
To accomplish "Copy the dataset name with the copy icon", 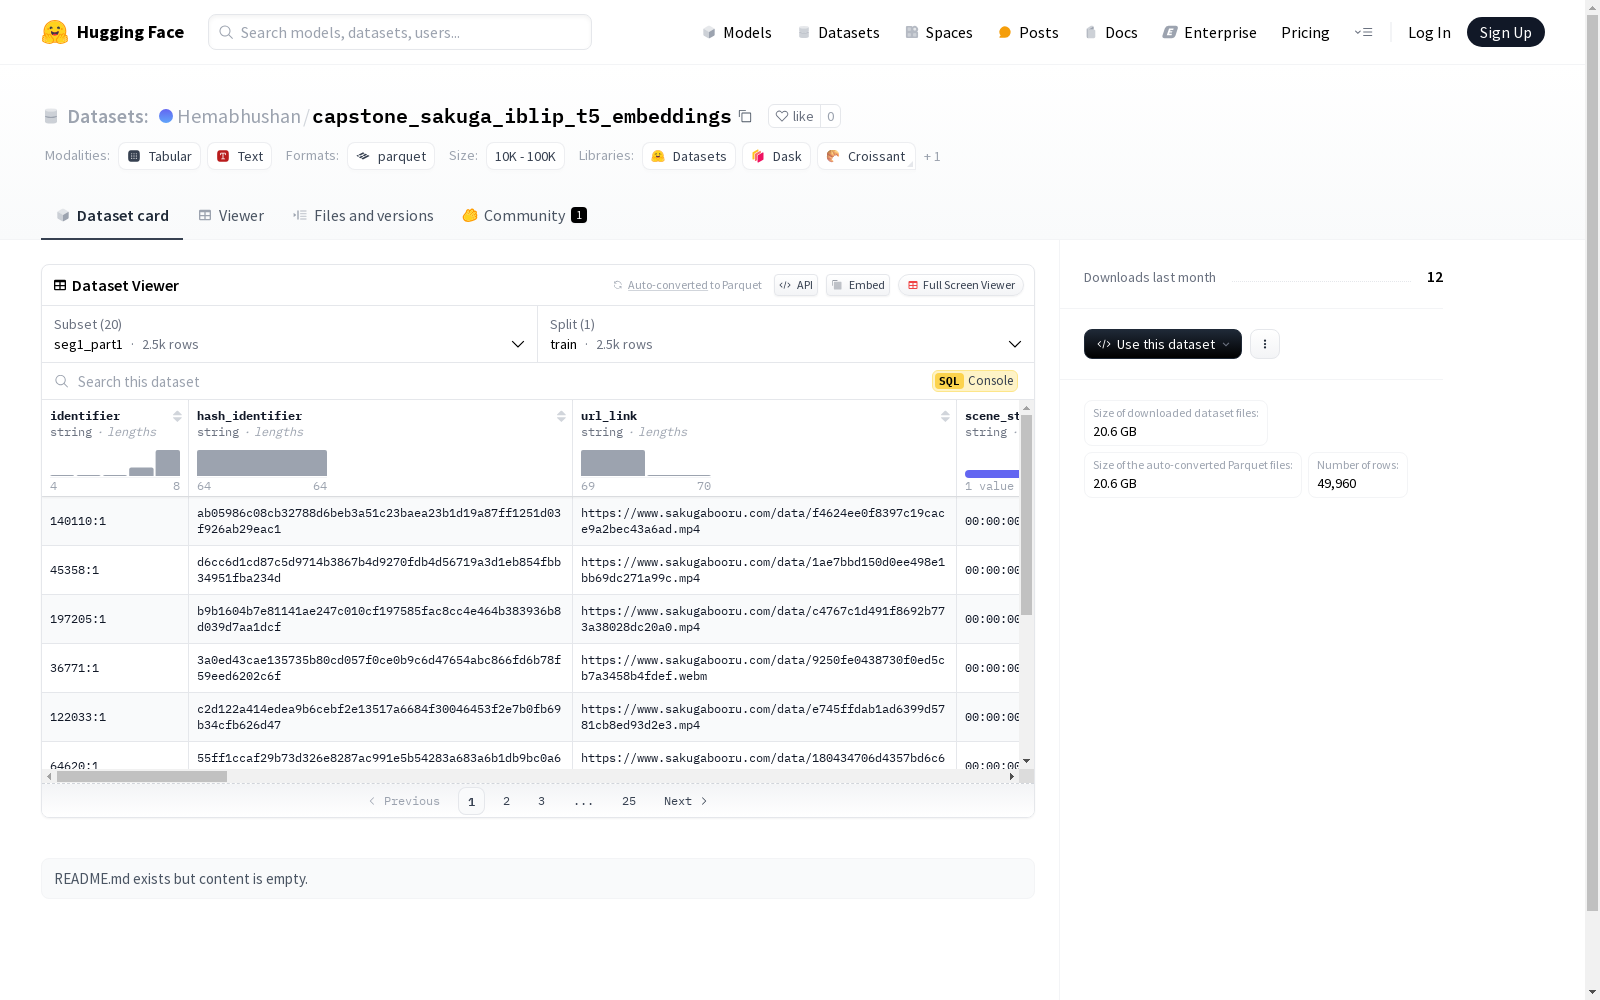I will [745, 116].
